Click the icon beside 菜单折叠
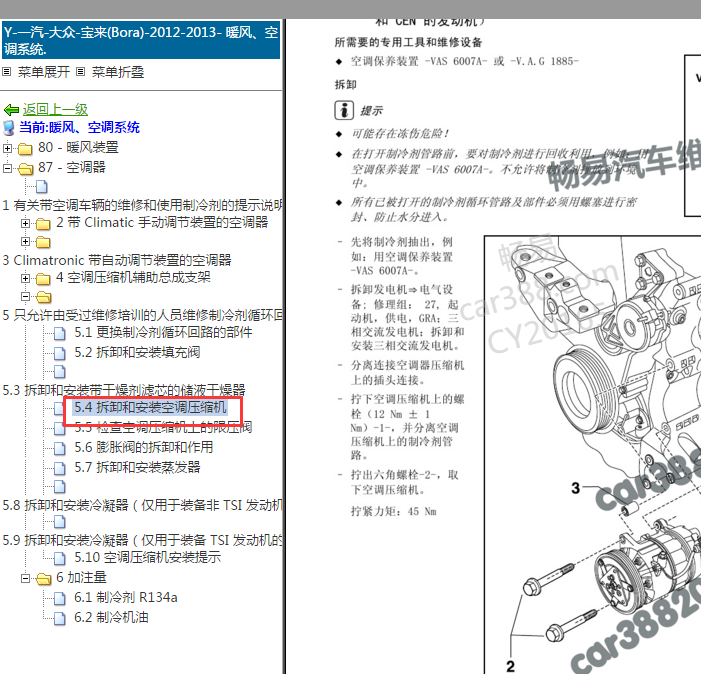This screenshot has height=674, width=701. click(x=80, y=72)
